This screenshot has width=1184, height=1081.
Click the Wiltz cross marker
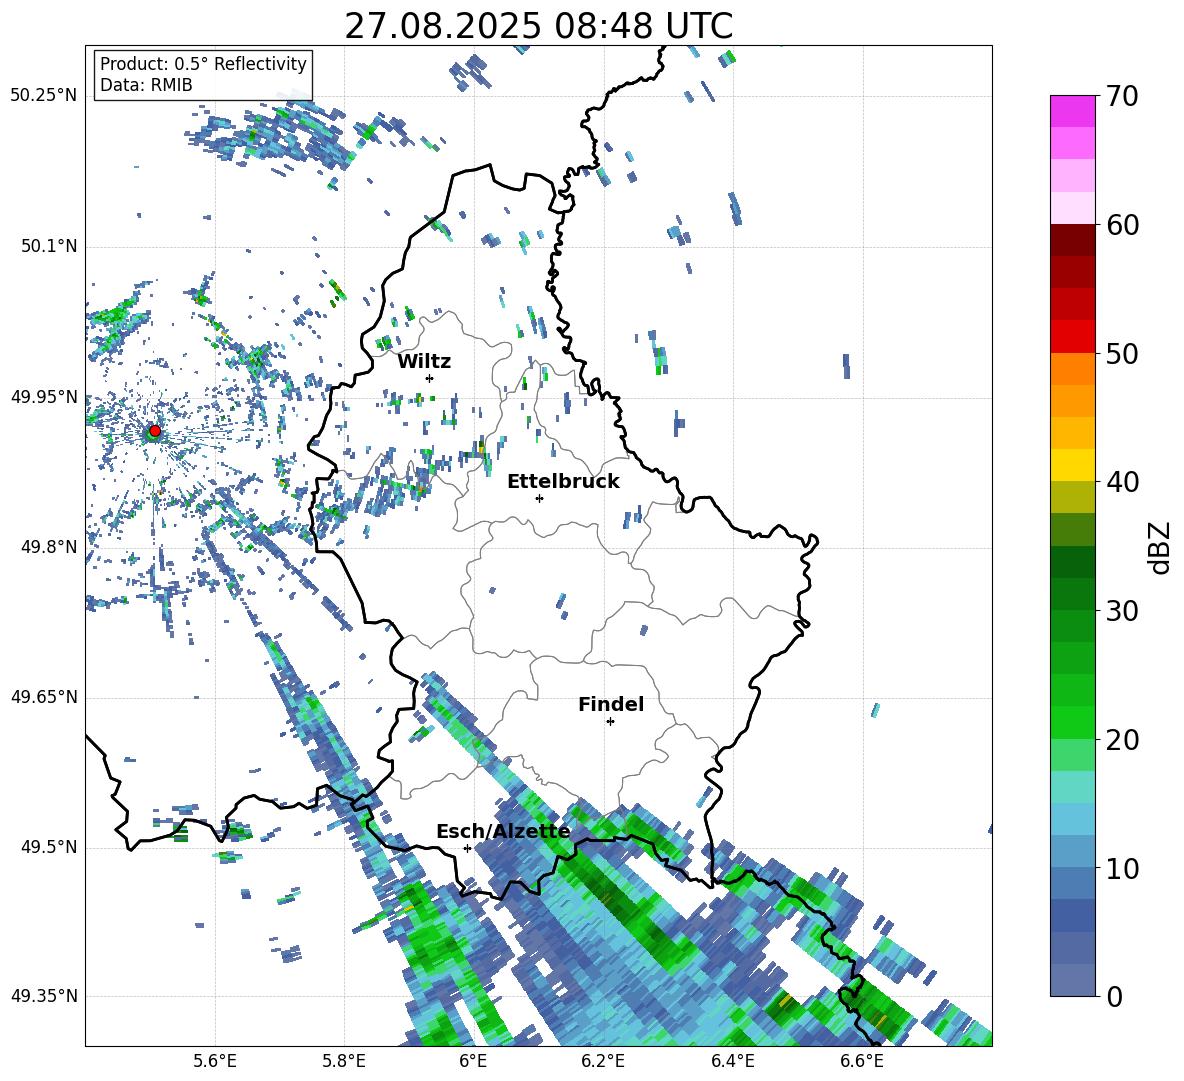(x=430, y=378)
